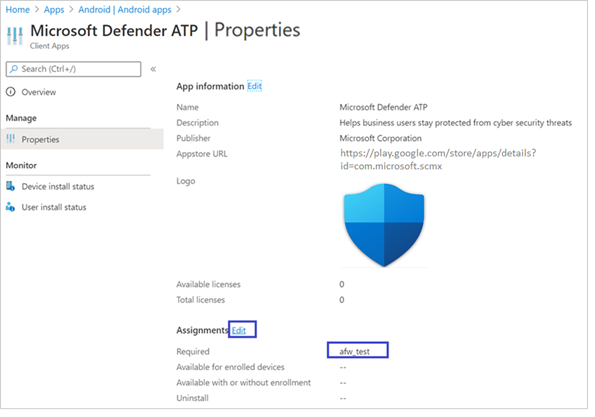Viewport: 595px width, 417px height.
Task: Edit the Assignments section
Action: (x=239, y=330)
